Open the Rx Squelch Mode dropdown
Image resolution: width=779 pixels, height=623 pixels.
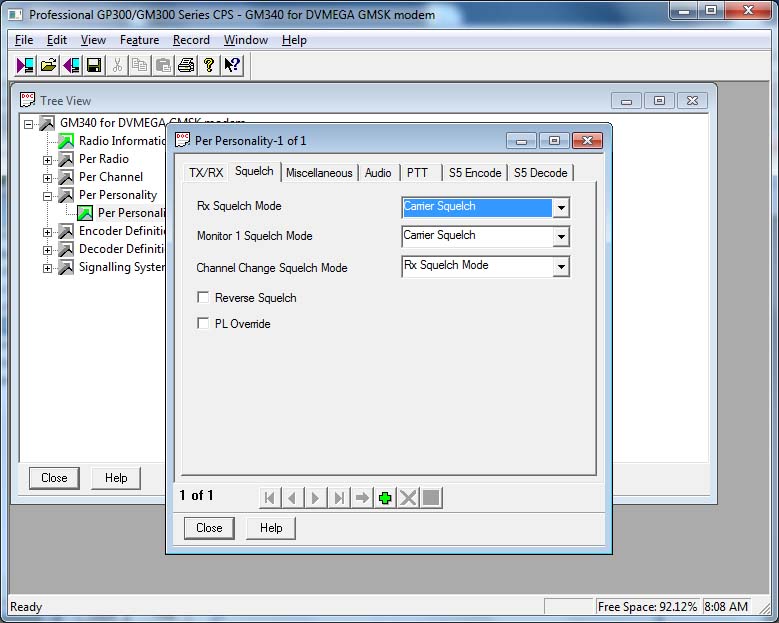[x=561, y=208]
